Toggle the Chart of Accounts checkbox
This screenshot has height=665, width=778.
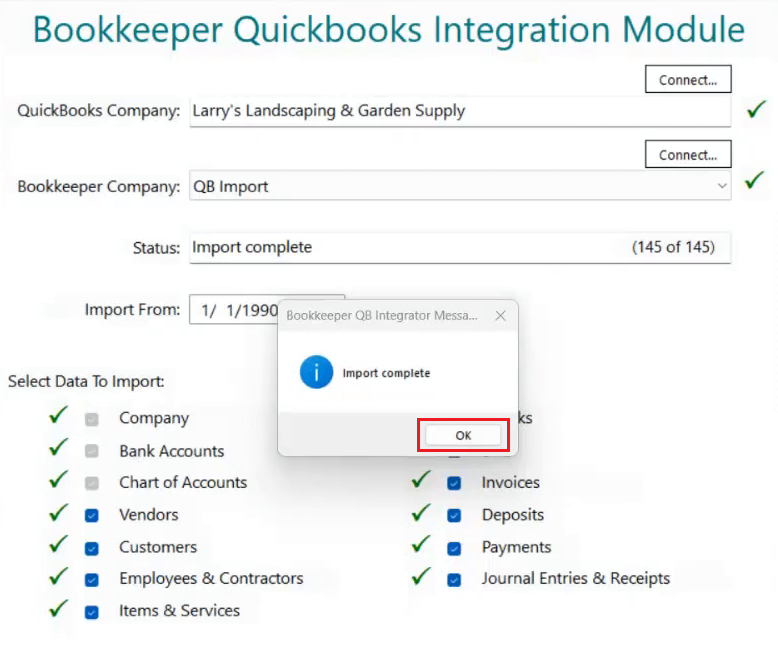[91, 483]
